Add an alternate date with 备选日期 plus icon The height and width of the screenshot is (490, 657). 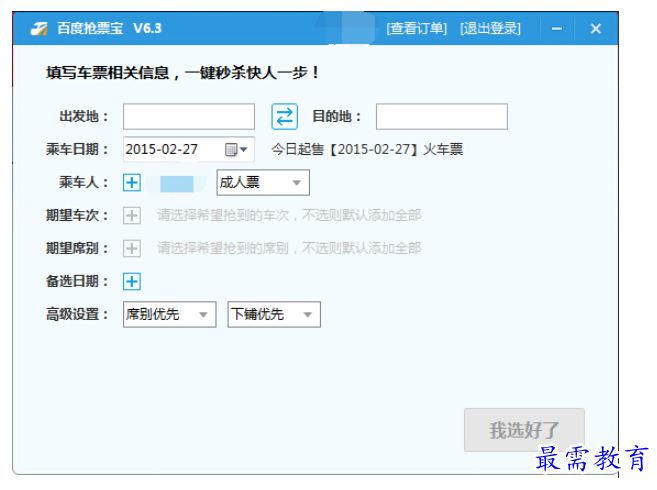pyautogui.click(x=132, y=281)
